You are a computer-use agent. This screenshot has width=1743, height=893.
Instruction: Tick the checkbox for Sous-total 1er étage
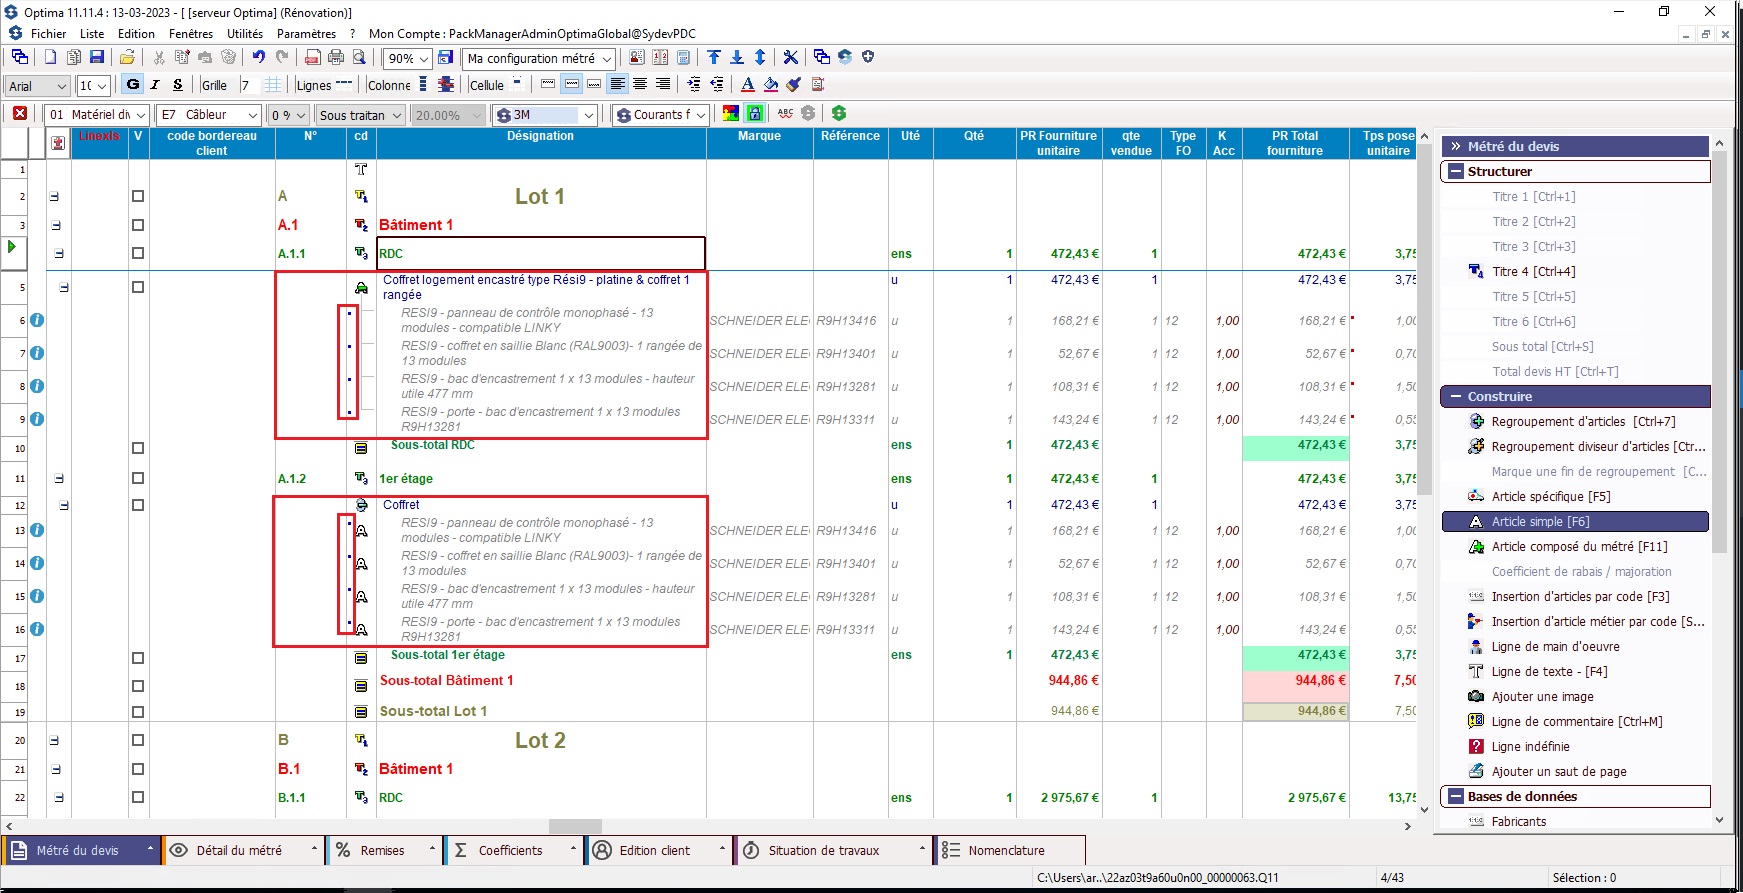138,659
